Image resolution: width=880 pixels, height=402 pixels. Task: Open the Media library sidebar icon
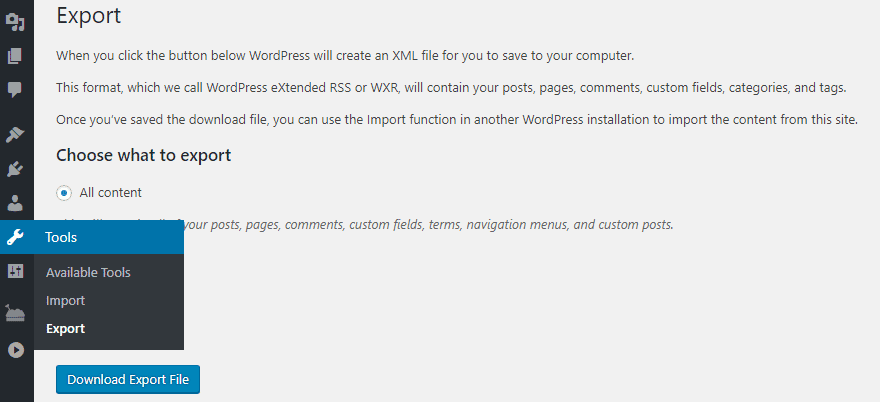15,22
